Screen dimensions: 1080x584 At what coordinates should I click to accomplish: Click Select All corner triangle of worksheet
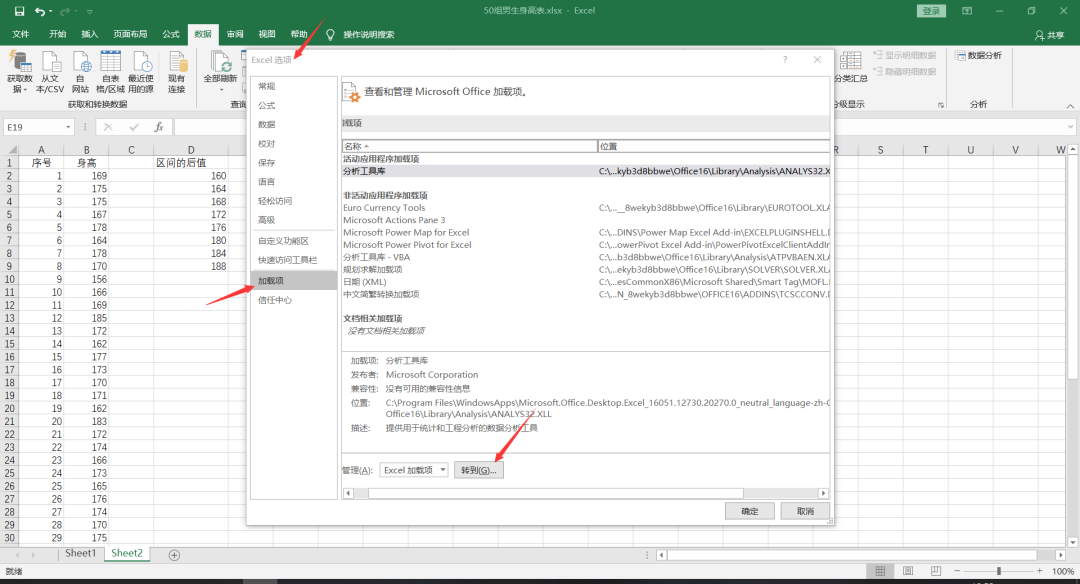[x=12, y=149]
